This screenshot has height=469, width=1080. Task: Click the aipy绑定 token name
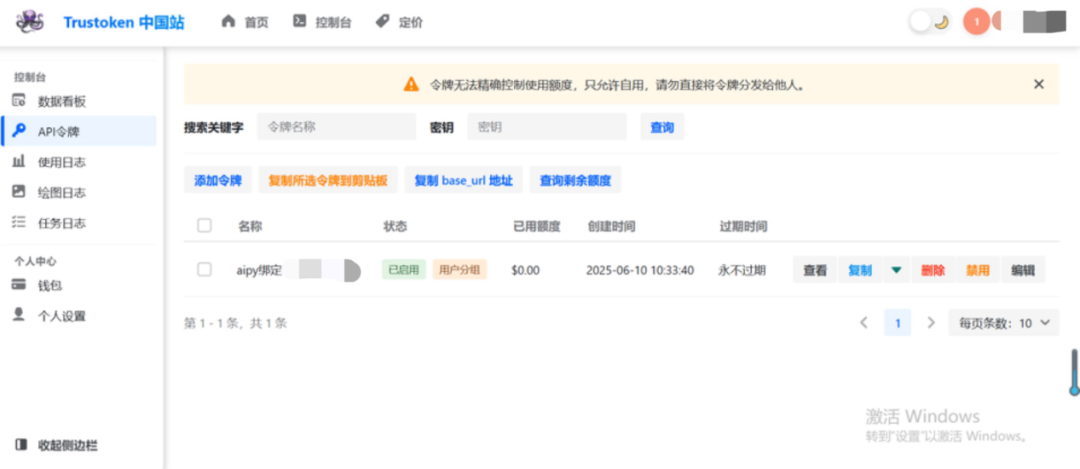coord(260,271)
